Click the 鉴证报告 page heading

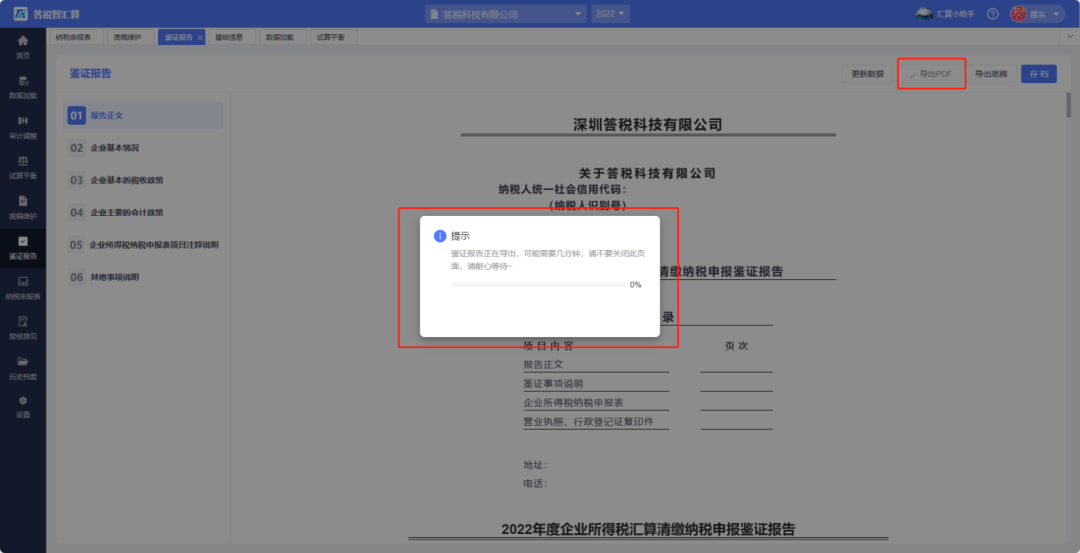90,74
